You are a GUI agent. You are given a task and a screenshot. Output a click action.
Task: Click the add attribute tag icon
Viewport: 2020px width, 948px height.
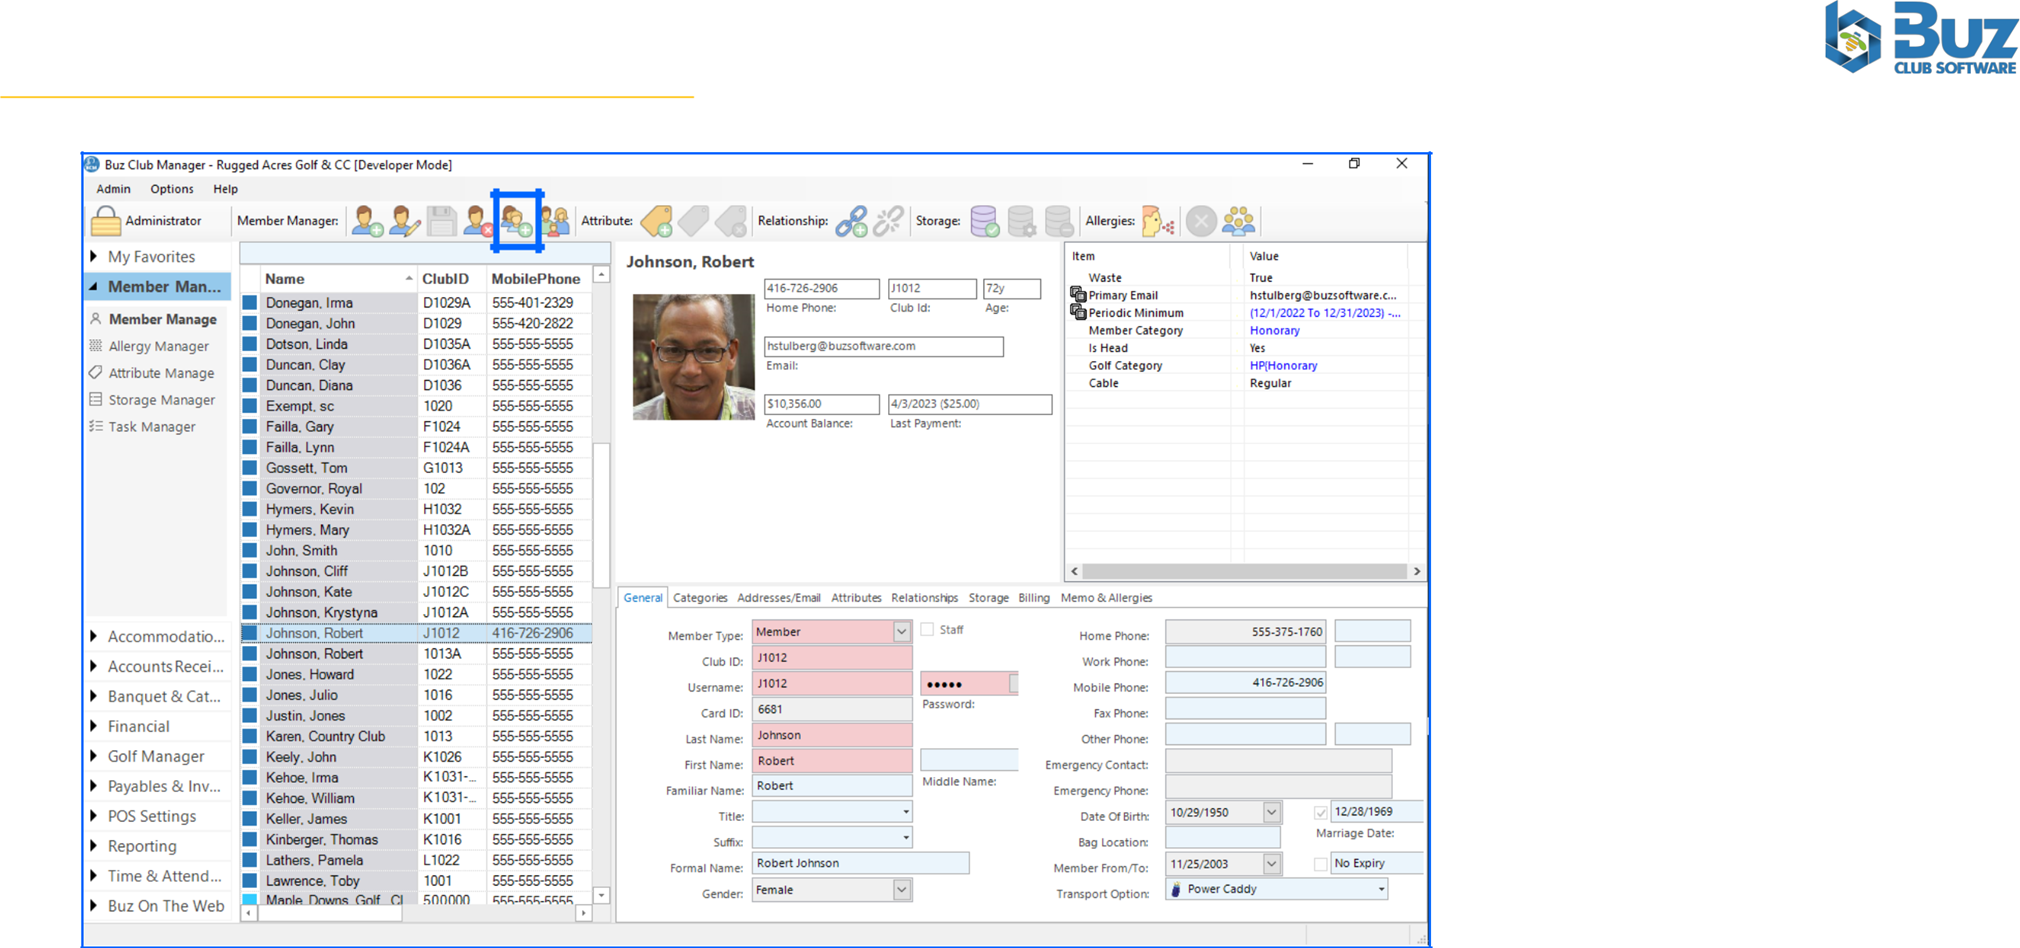[x=657, y=221]
